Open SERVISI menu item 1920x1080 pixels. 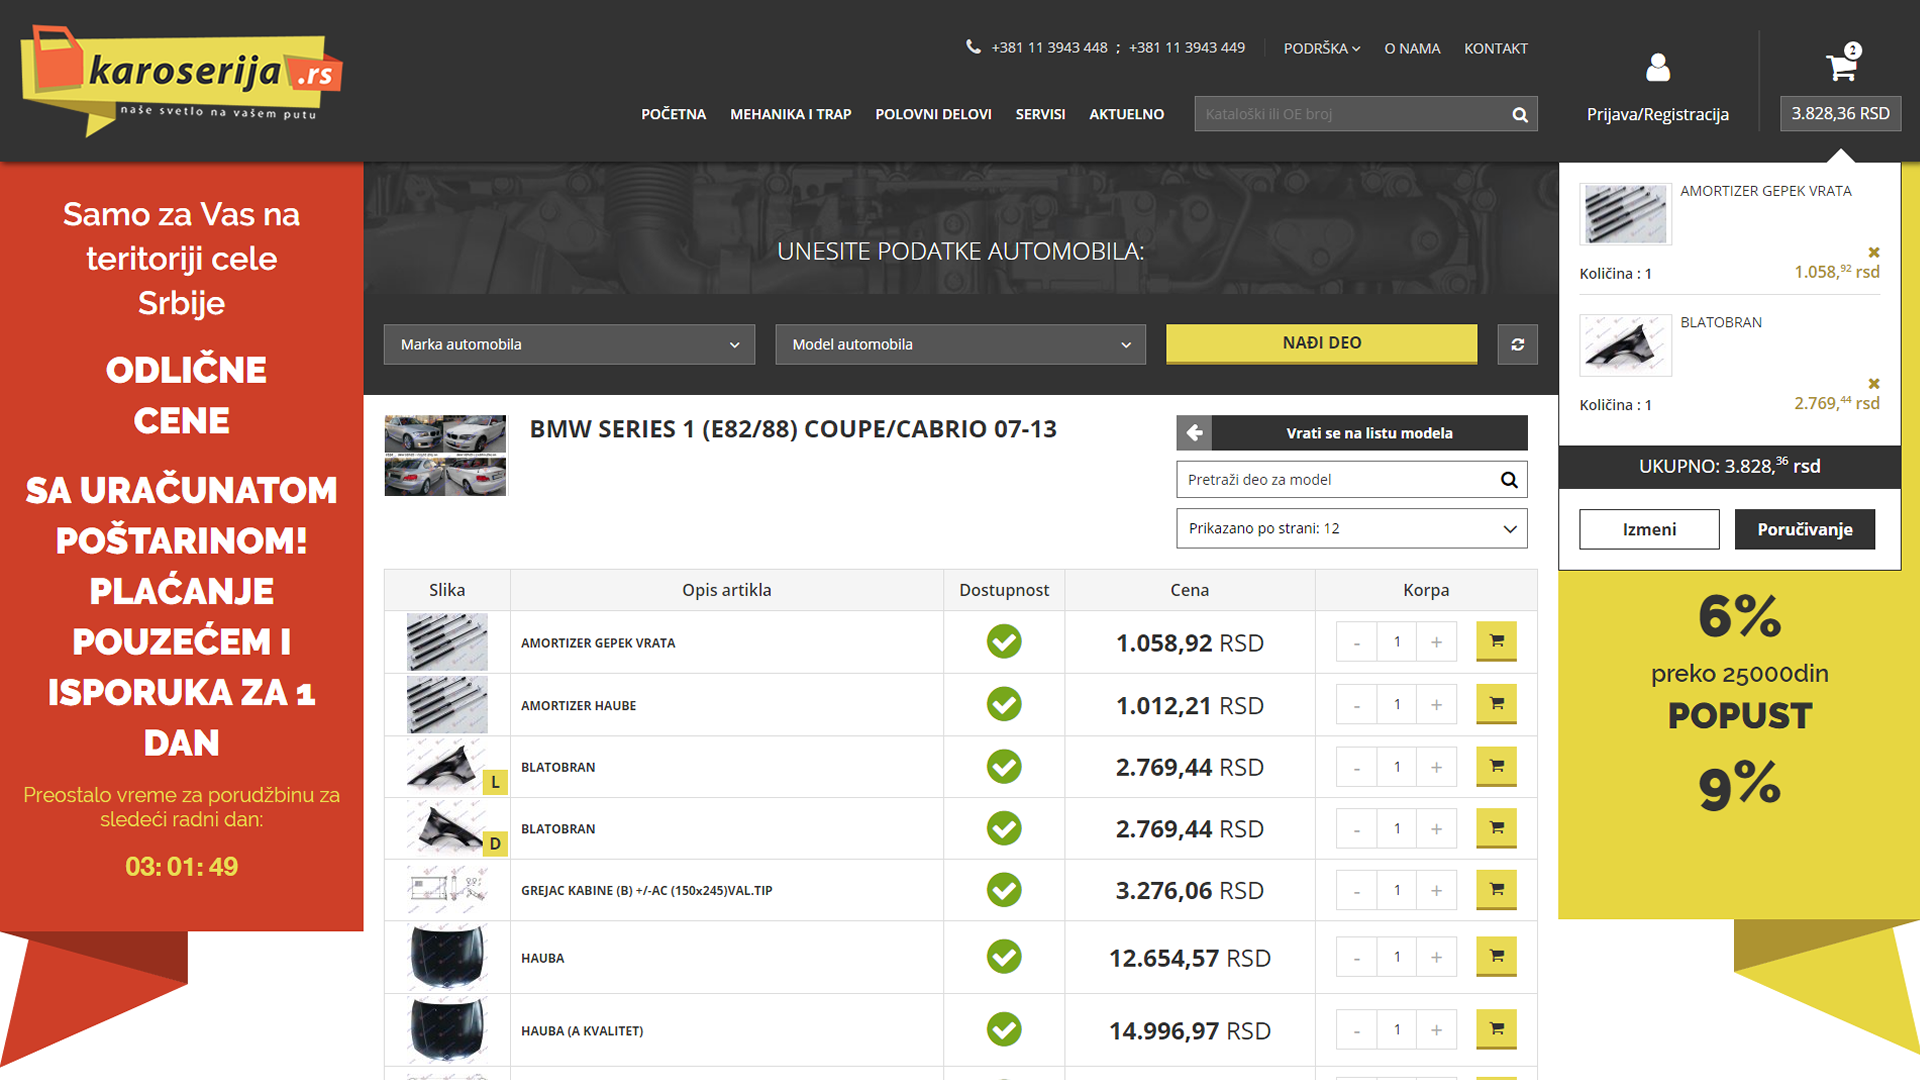pos(1040,114)
